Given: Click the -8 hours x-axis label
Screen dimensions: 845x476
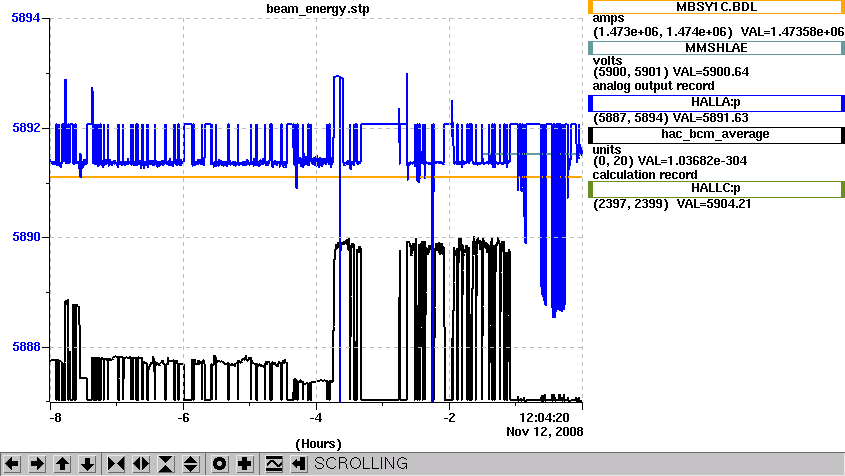Looking at the screenshot, I should click(x=55, y=418).
